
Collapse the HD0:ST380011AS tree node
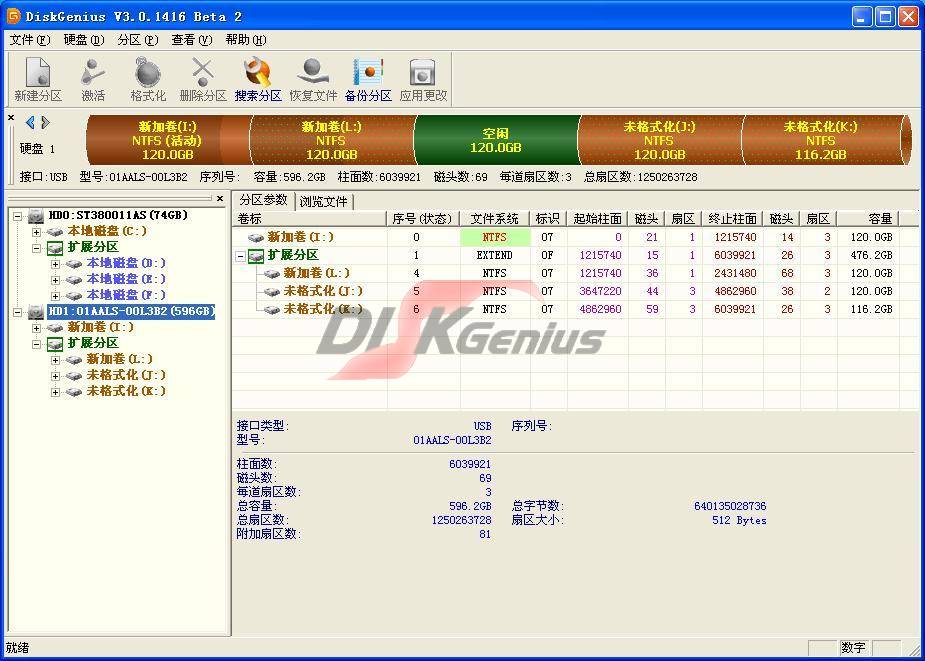pyautogui.click(x=18, y=216)
